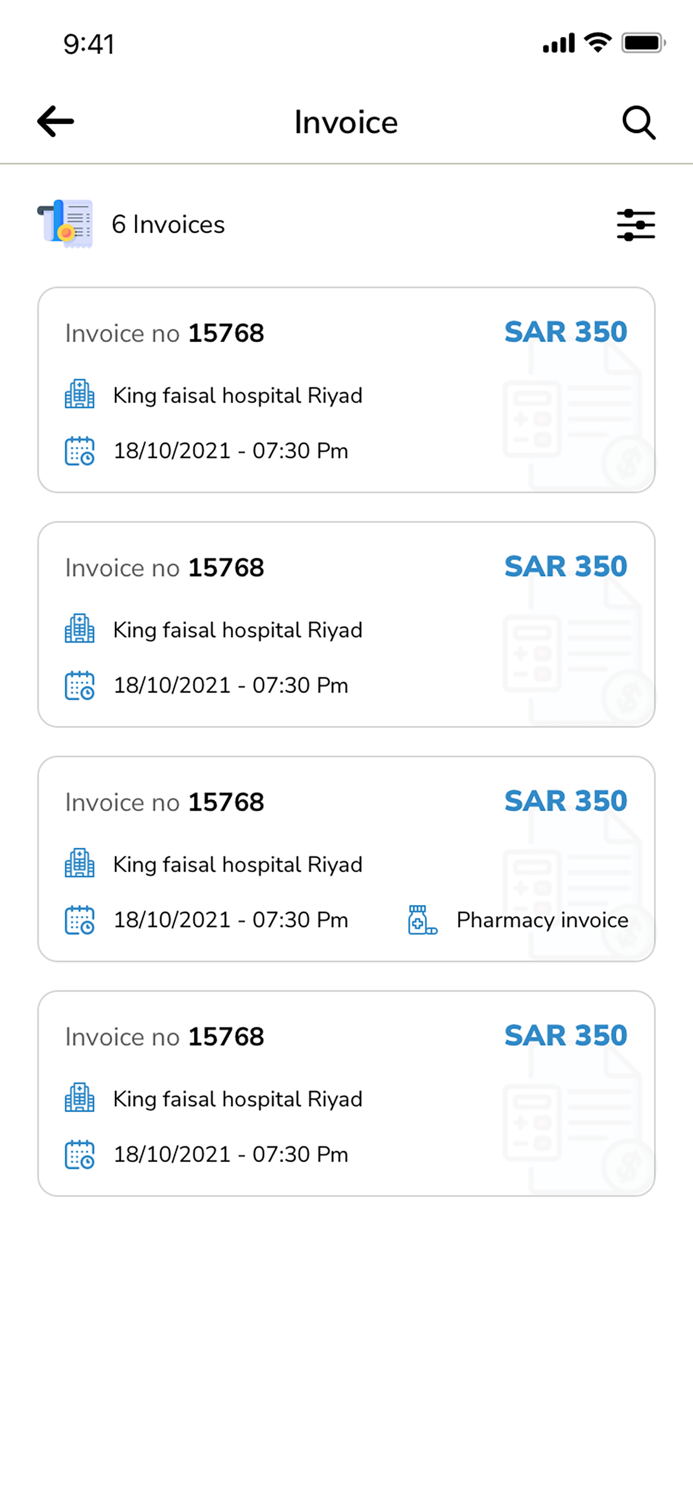Tap the Wi-Fi indicator in the status bar
This screenshot has width=693, height=1500.
click(x=597, y=43)
